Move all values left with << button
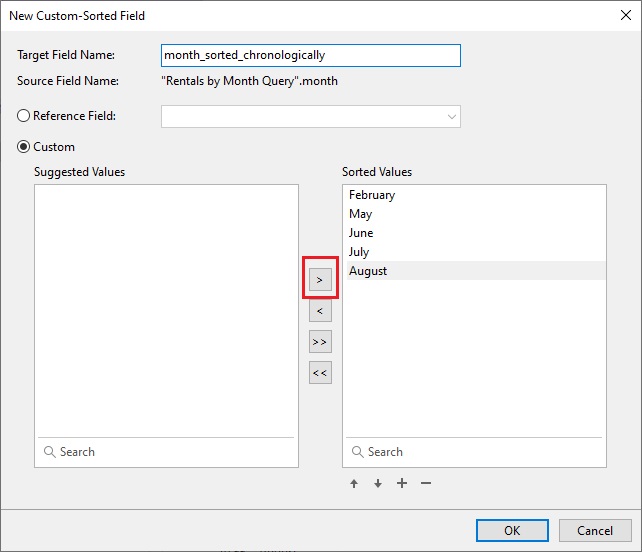 point(320,373)
